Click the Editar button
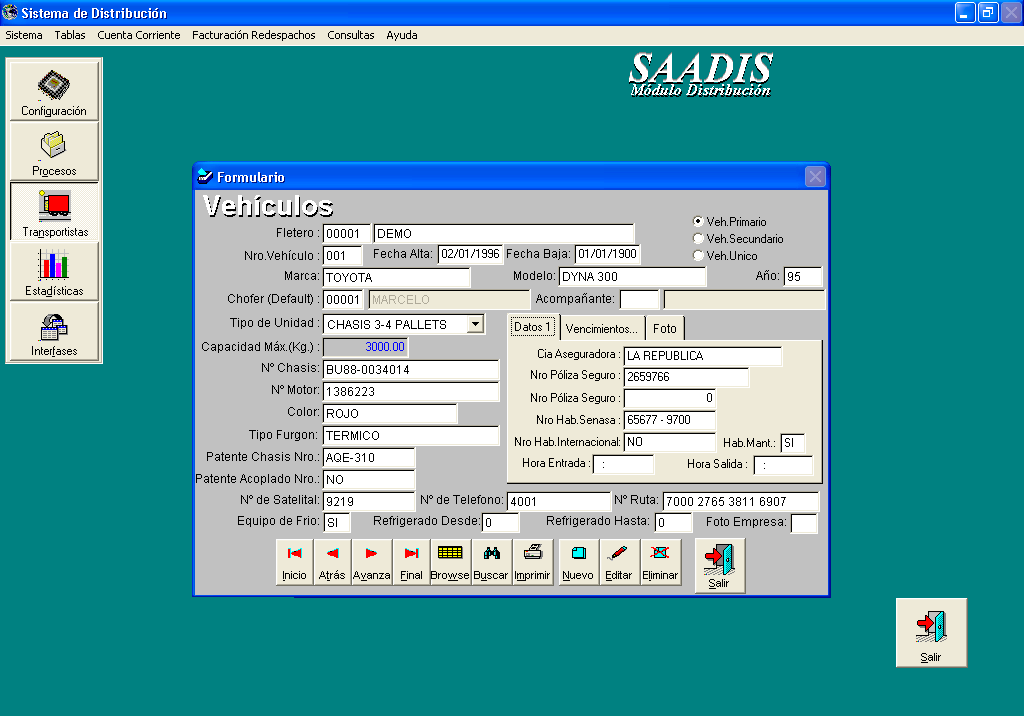 (618, 562)
